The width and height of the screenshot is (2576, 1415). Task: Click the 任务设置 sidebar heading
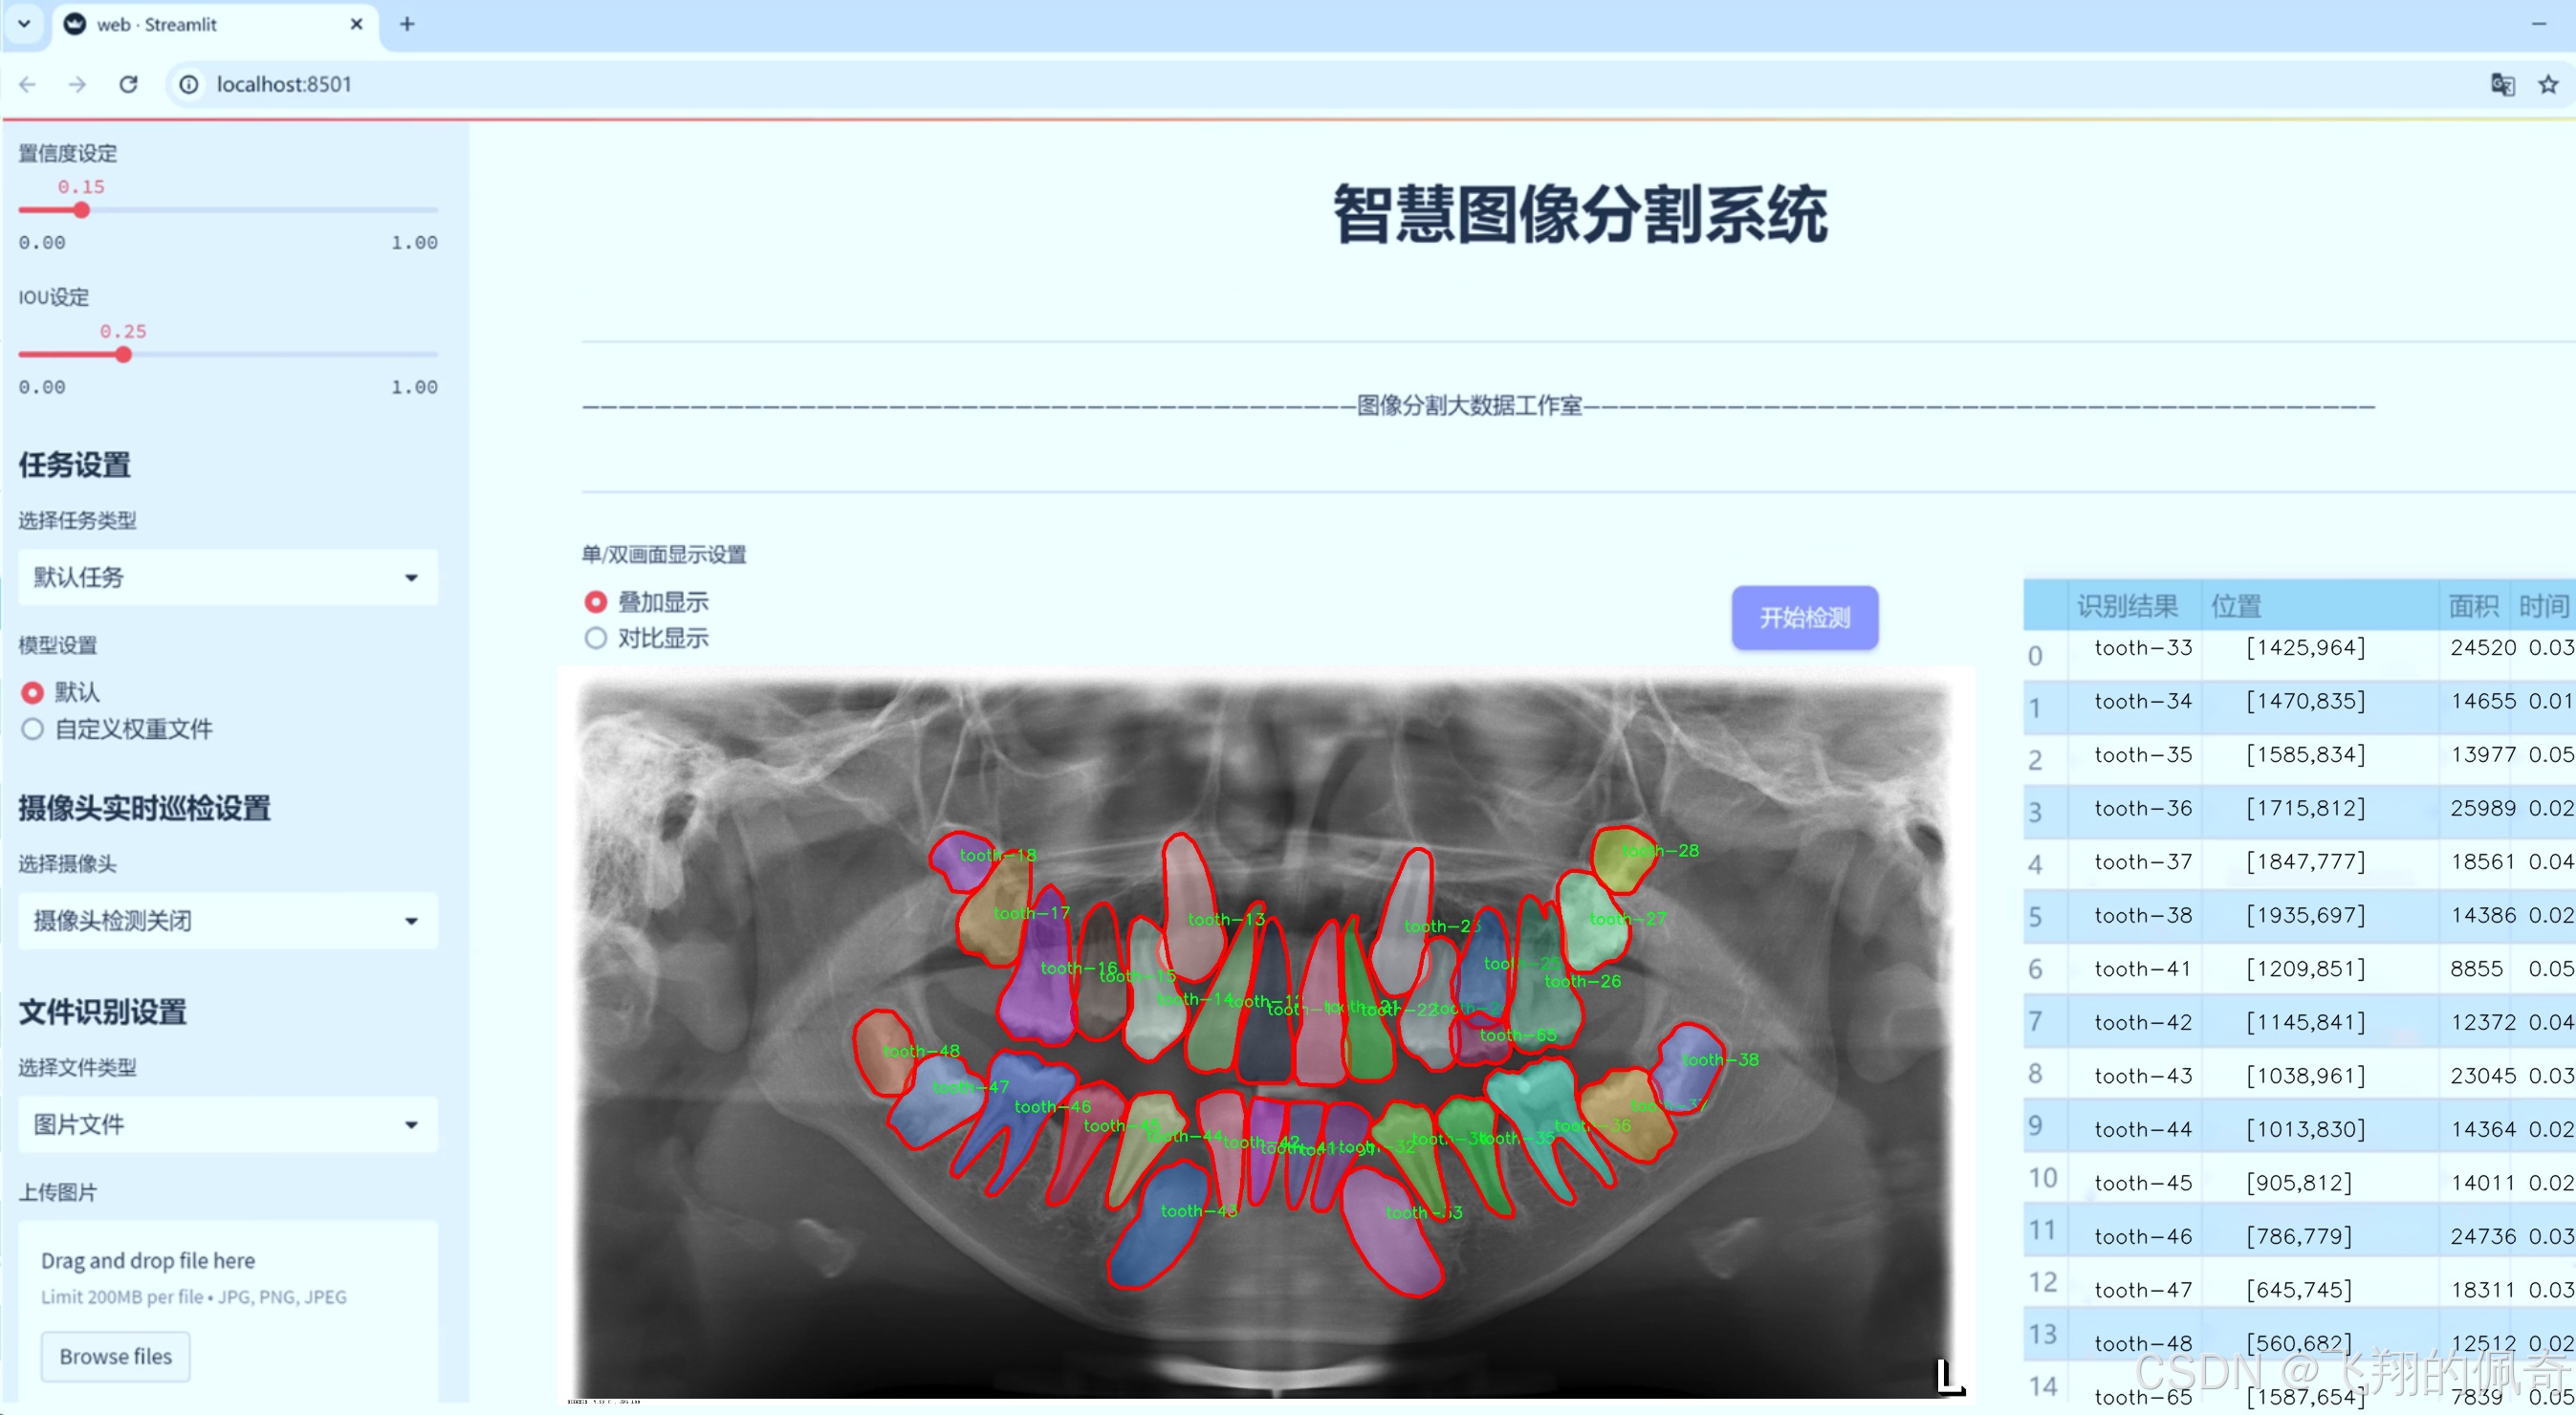(x=75, y=465)
